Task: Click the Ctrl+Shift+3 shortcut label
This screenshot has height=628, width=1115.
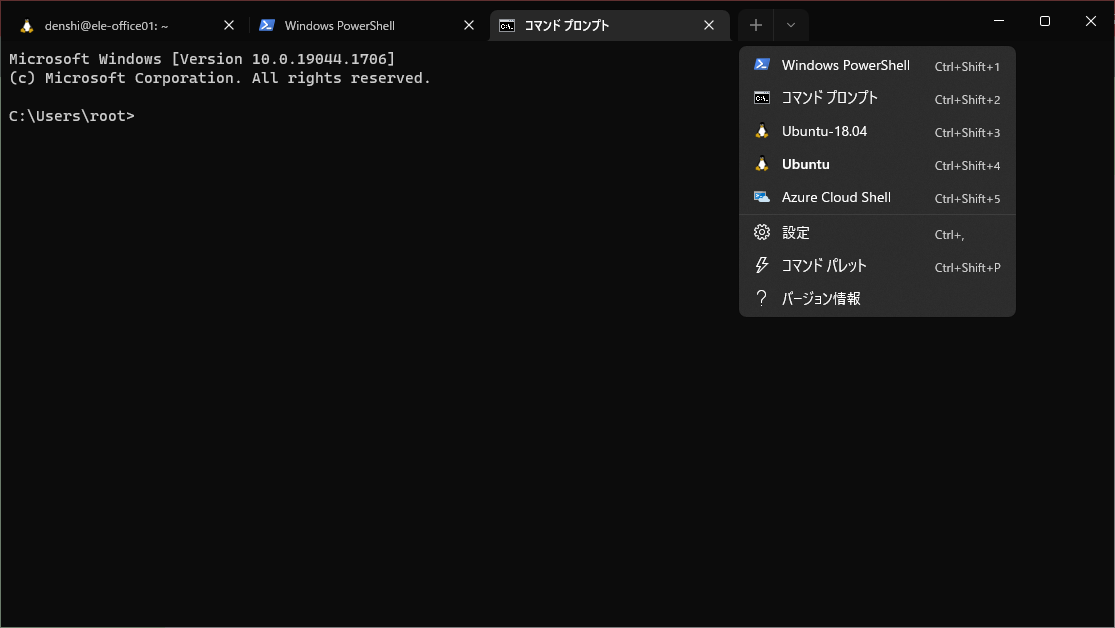Action: pyautogui.click(x=967, y=133)
